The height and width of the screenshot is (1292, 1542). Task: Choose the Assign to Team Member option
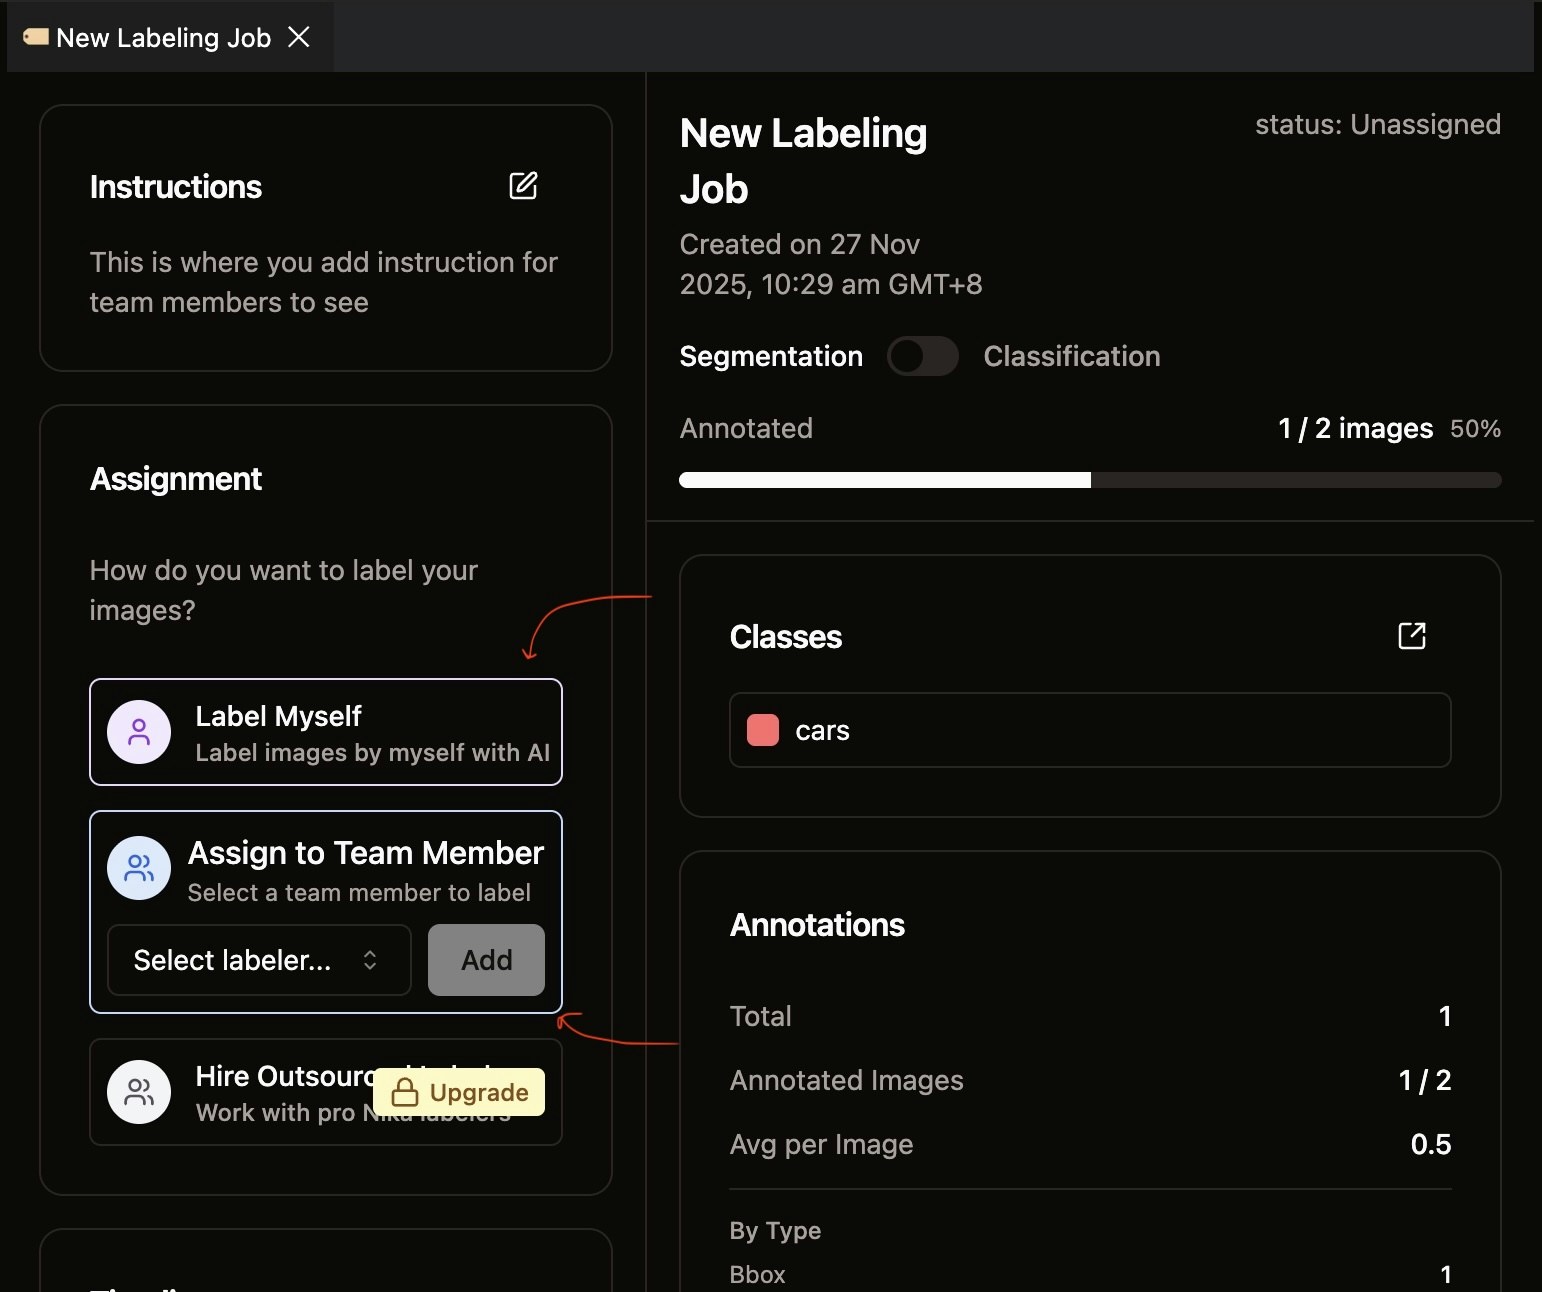[x=326, y=868]
